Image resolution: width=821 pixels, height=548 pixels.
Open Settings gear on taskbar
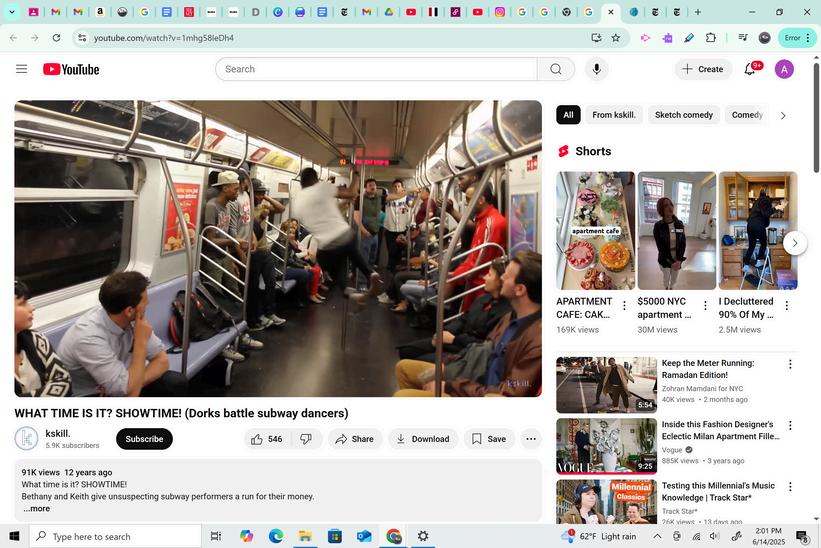(423, 536)
